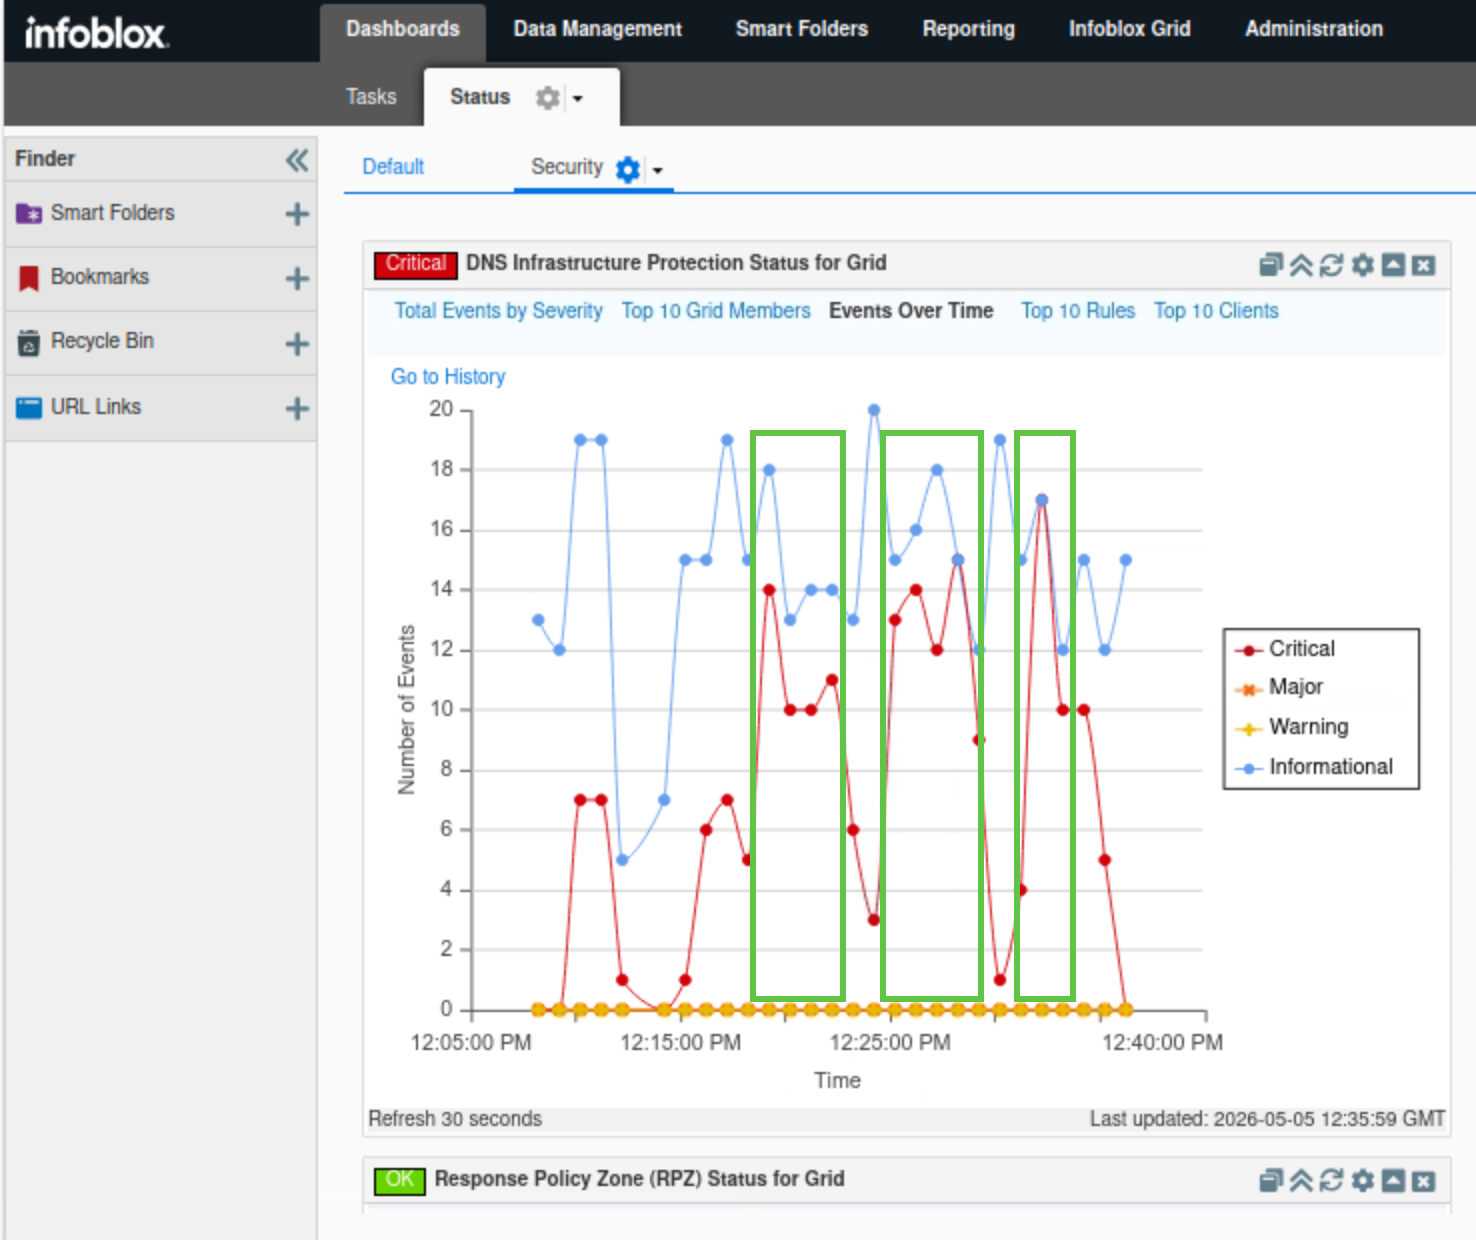Show Top 10 Rules view

click(1078, 311)
